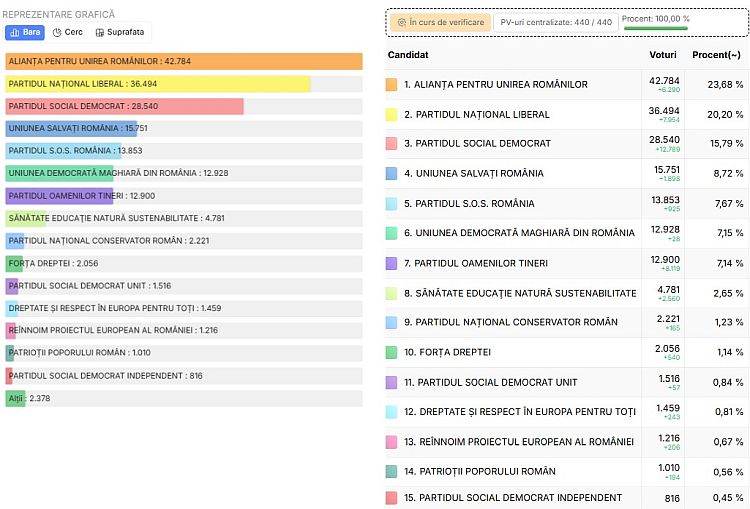Image resolution: width=750 pixels, height=509 pixels.
Task: Switch to the Suprafata chart view
Action: pos(120,33)
